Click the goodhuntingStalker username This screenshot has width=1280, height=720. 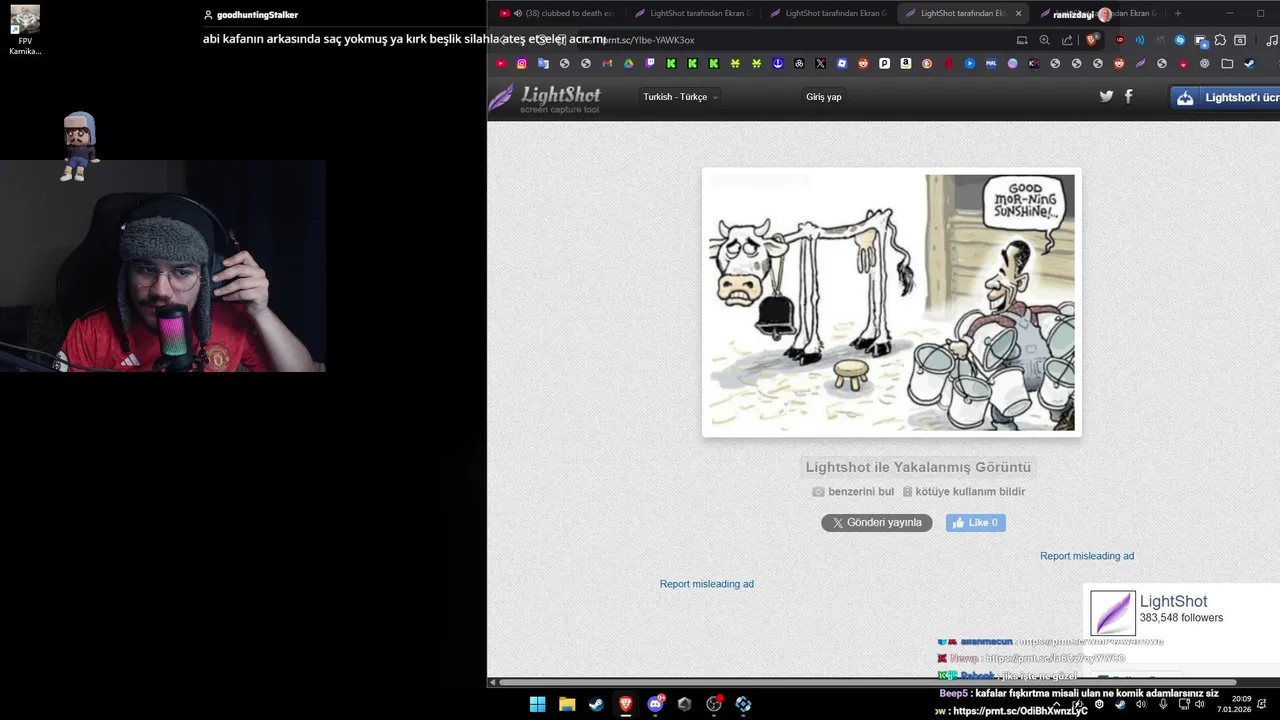[257, 15]
